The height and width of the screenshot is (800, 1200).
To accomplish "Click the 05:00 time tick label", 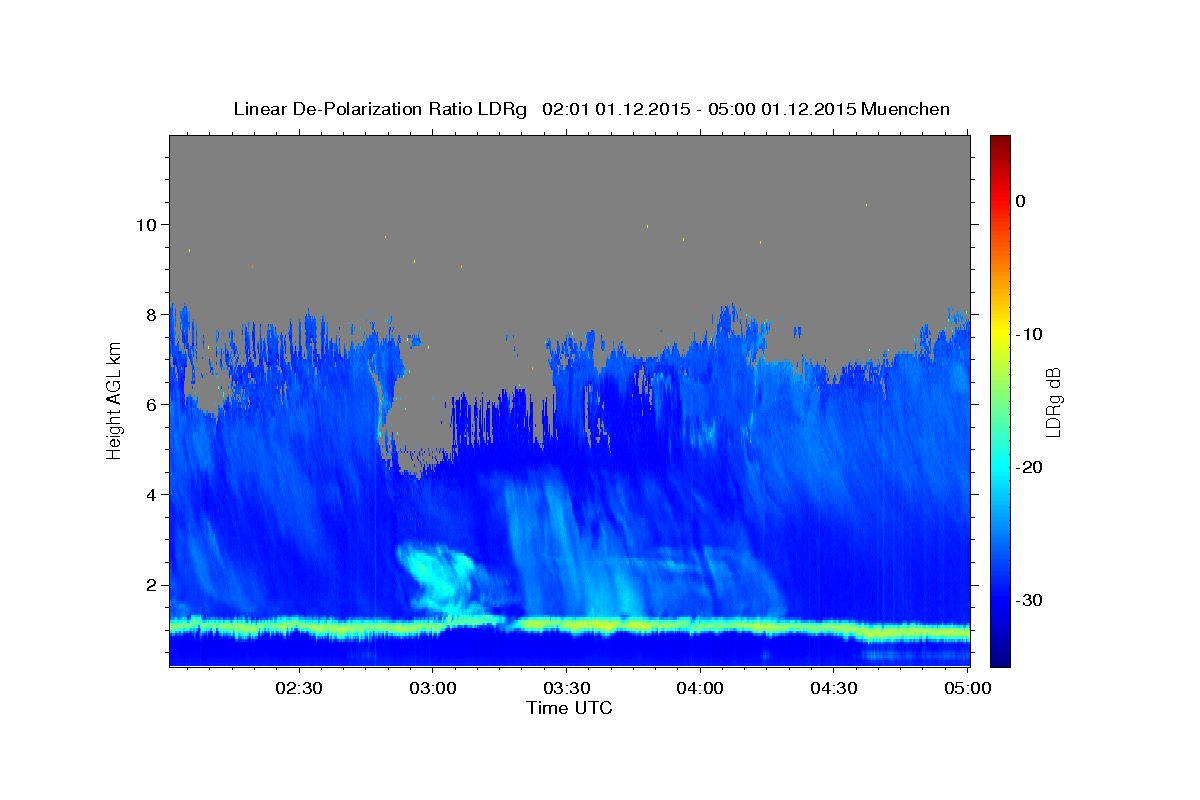I will click(x=967, y=689).
